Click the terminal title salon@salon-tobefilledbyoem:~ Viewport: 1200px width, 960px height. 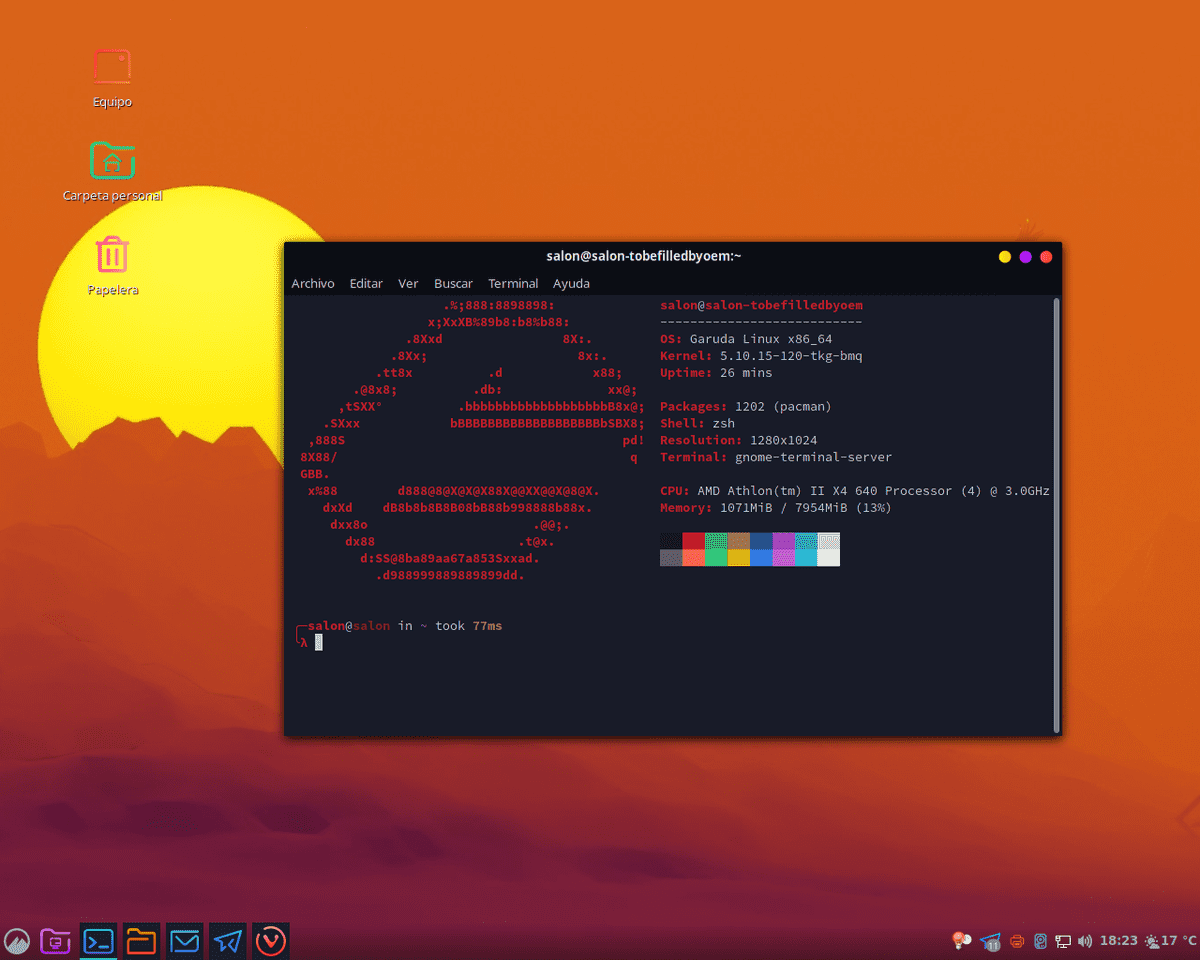pos(644,256)
